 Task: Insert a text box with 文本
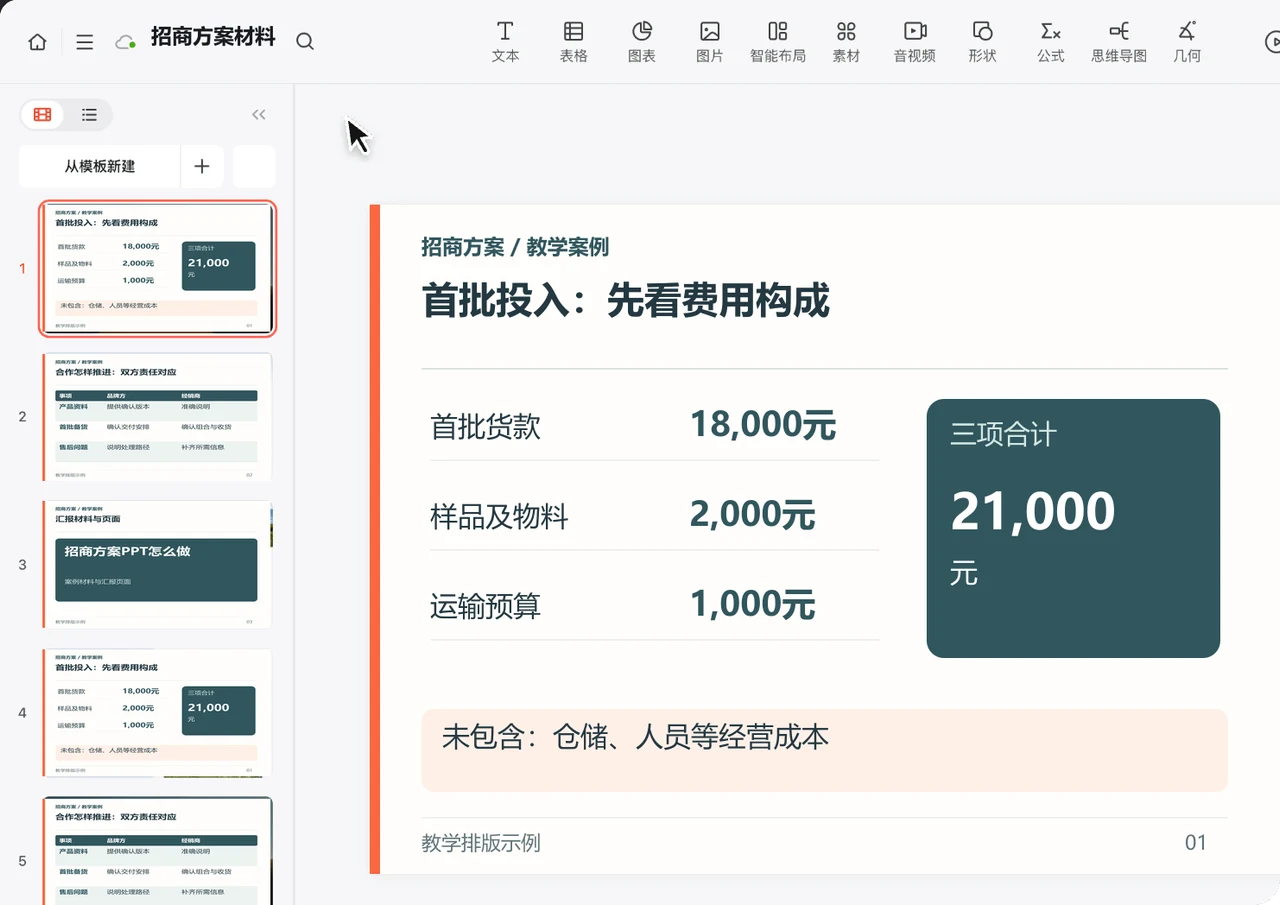(506, 42)
